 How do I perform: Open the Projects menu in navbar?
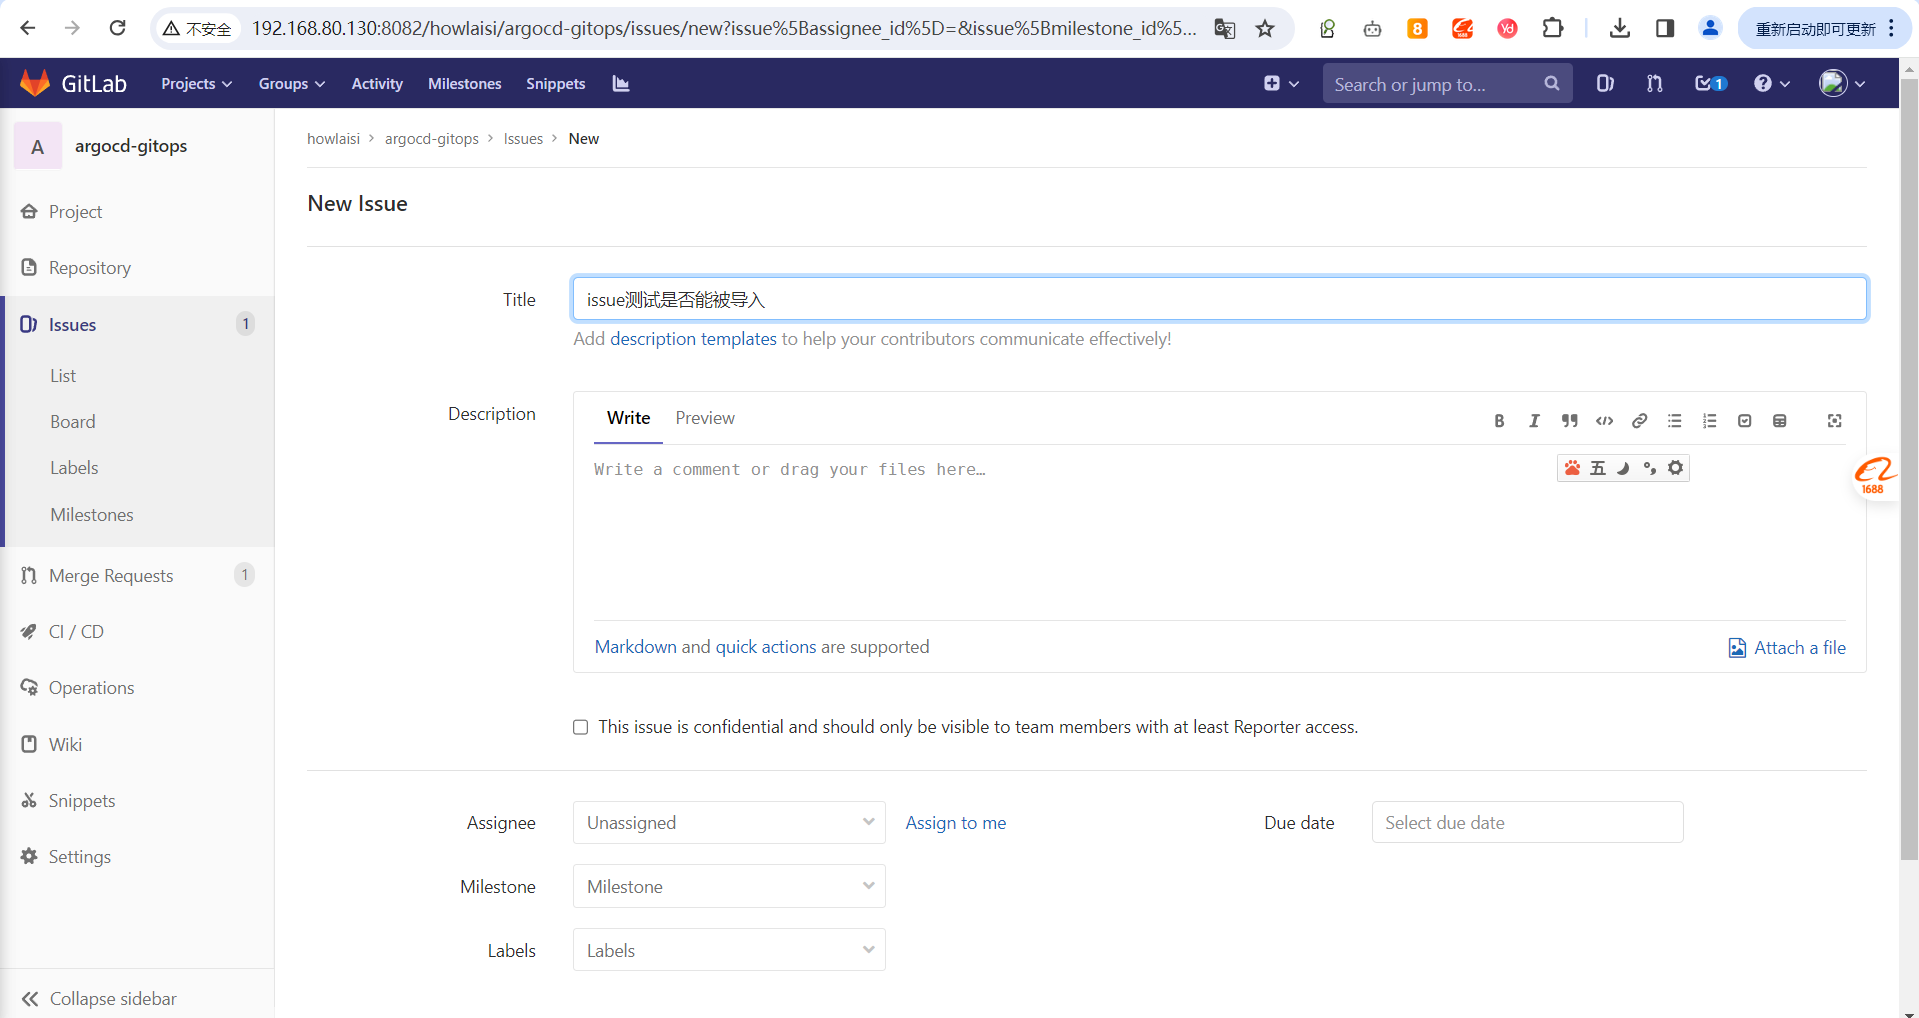point(196,84)
